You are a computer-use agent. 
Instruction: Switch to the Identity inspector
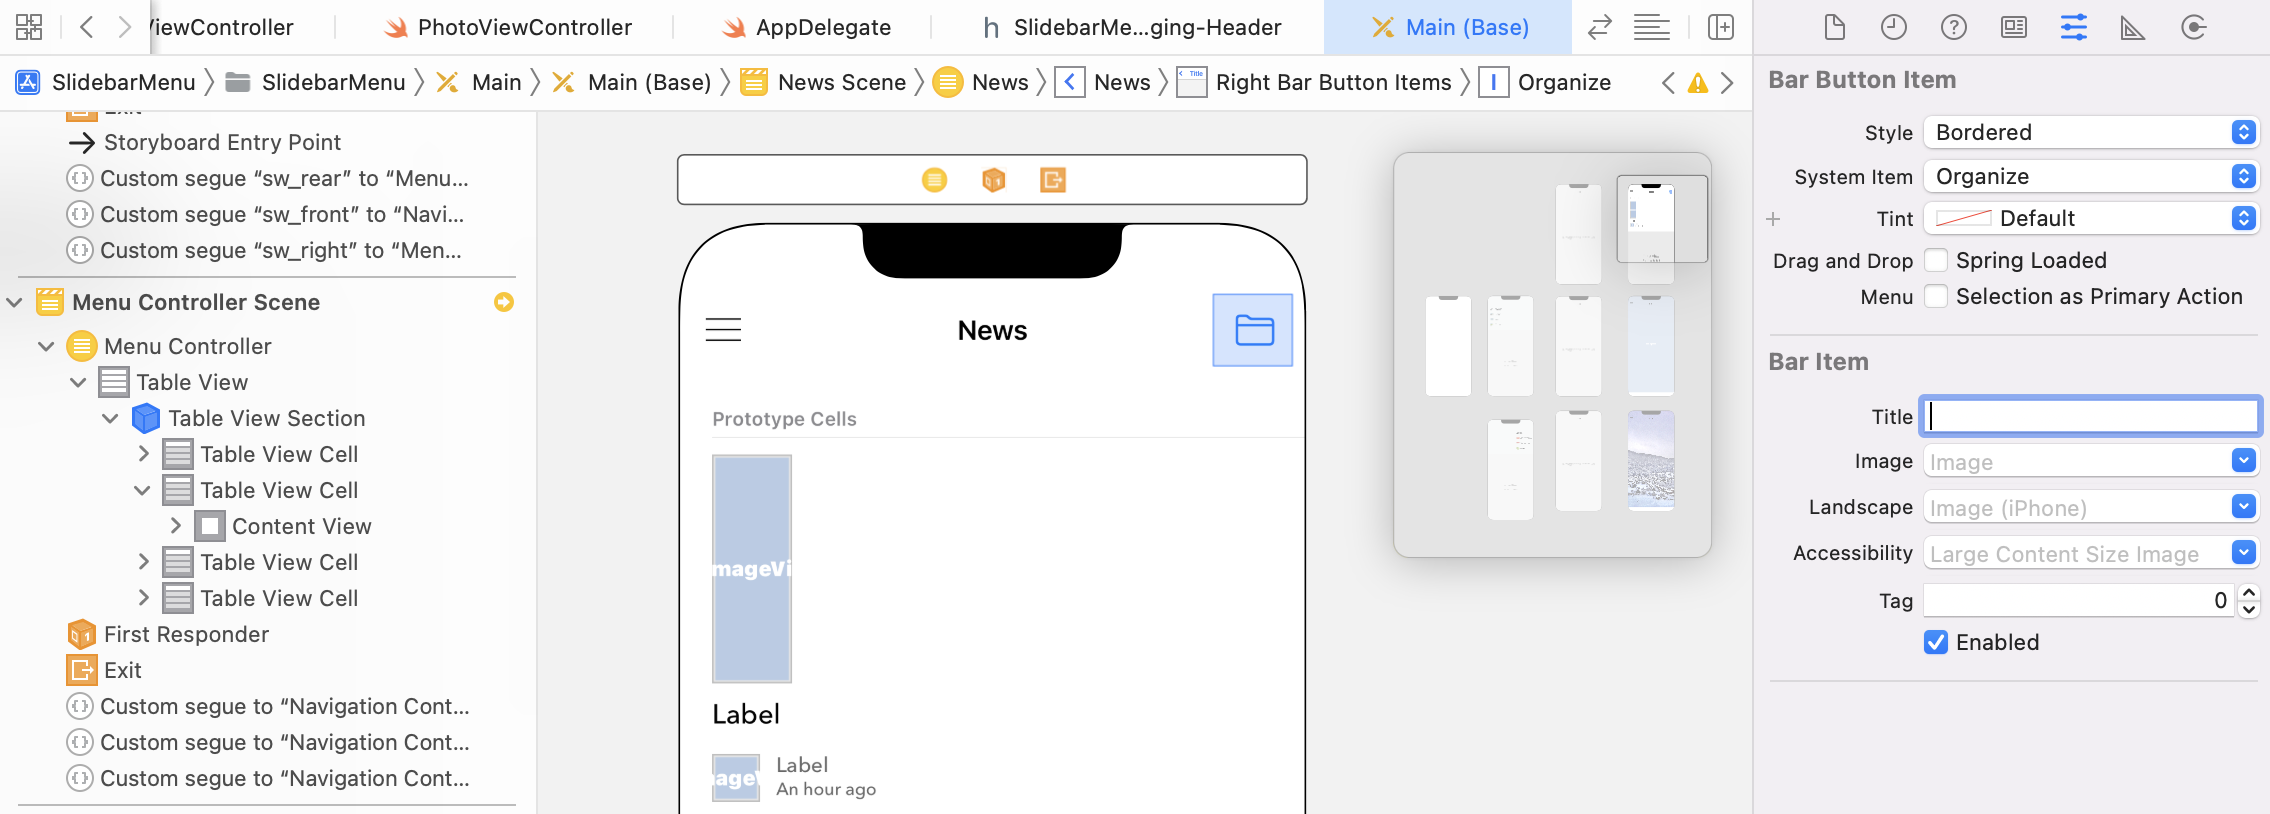[2013, 27]
